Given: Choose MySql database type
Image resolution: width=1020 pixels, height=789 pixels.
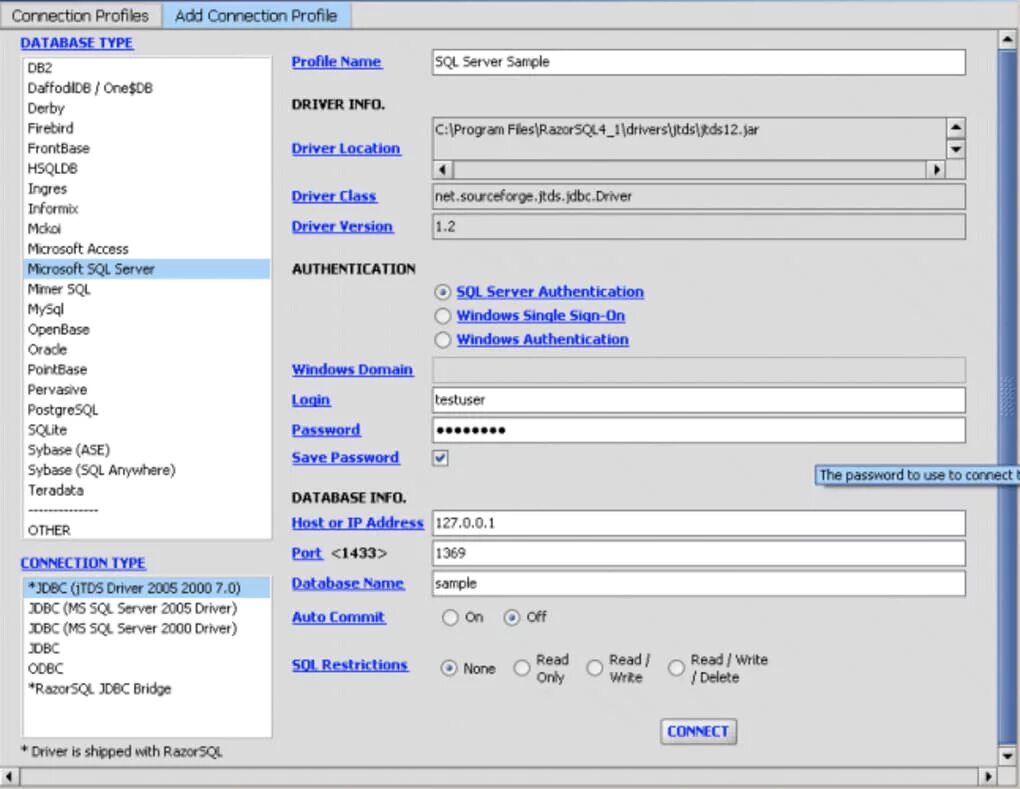Looking at the screenshot, I should [146, 310].
